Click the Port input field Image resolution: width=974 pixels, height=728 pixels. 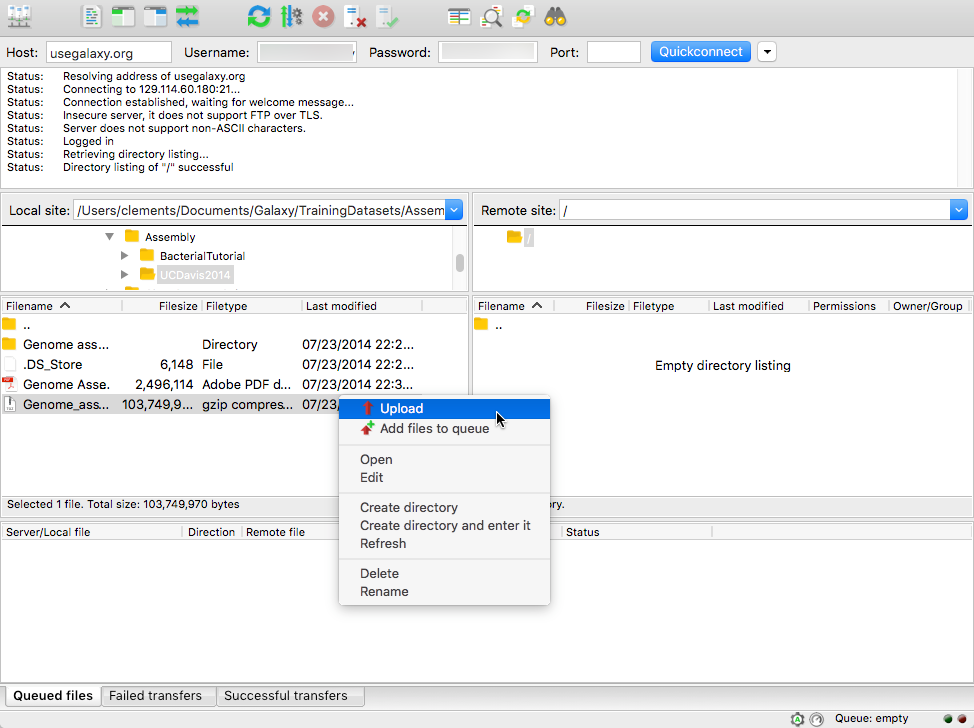614,52
